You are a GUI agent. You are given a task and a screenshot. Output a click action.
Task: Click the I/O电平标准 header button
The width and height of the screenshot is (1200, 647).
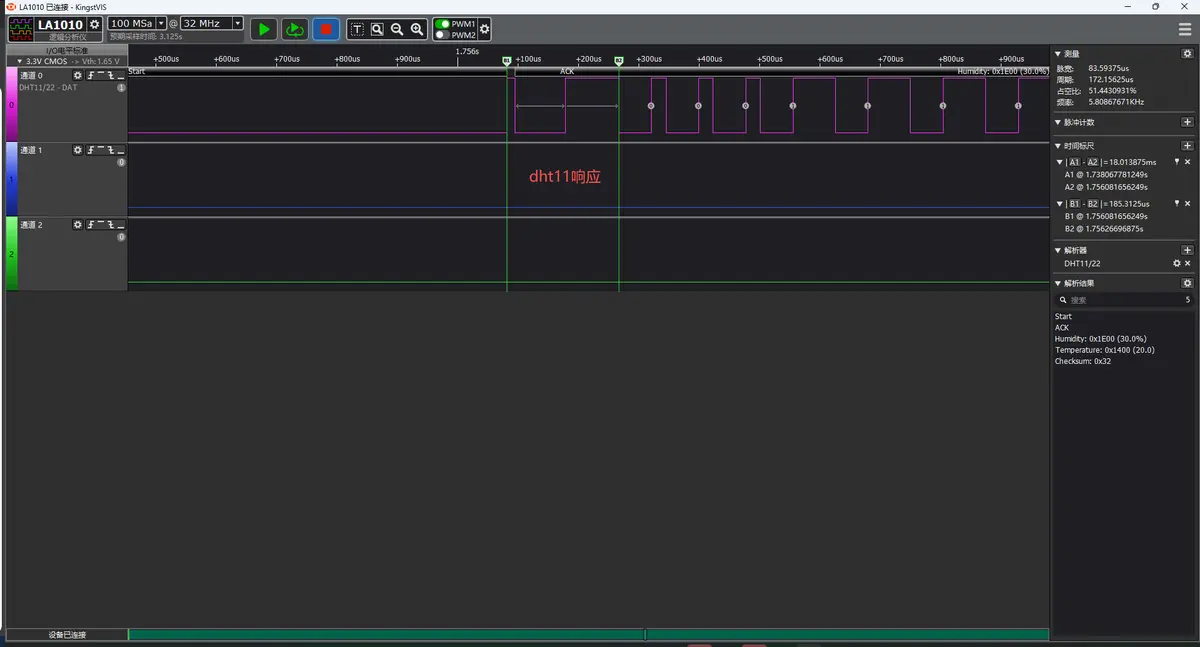67,50
